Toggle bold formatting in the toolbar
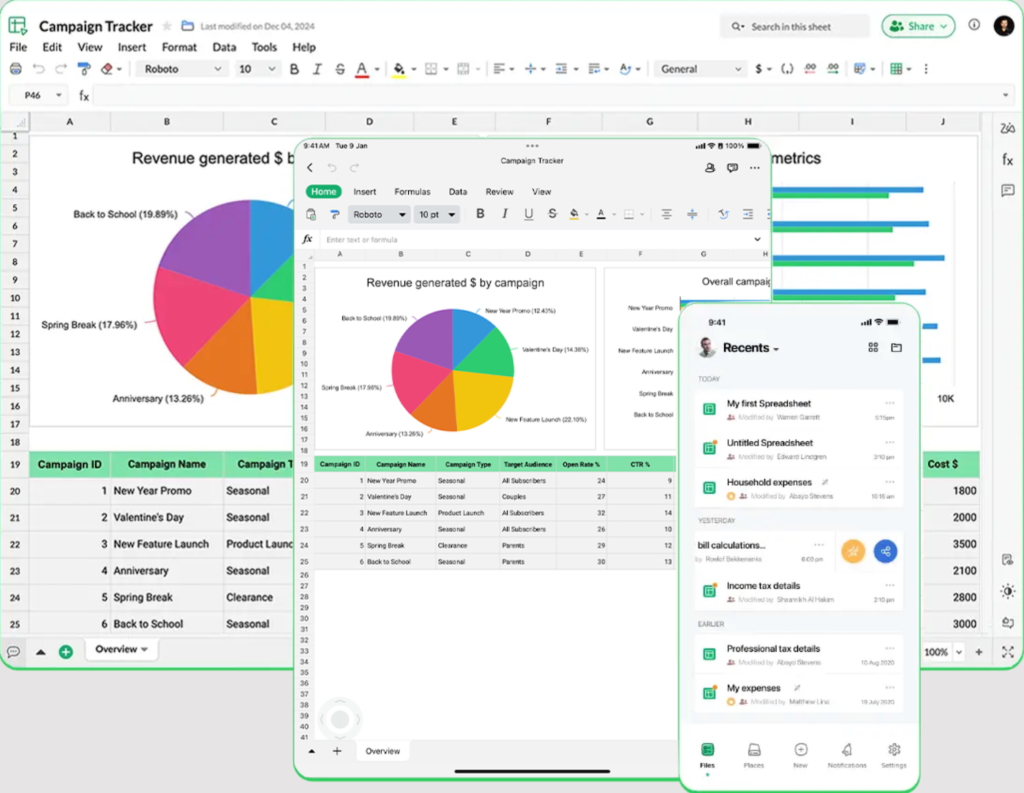1024x793 pixels. pos(293,69)
